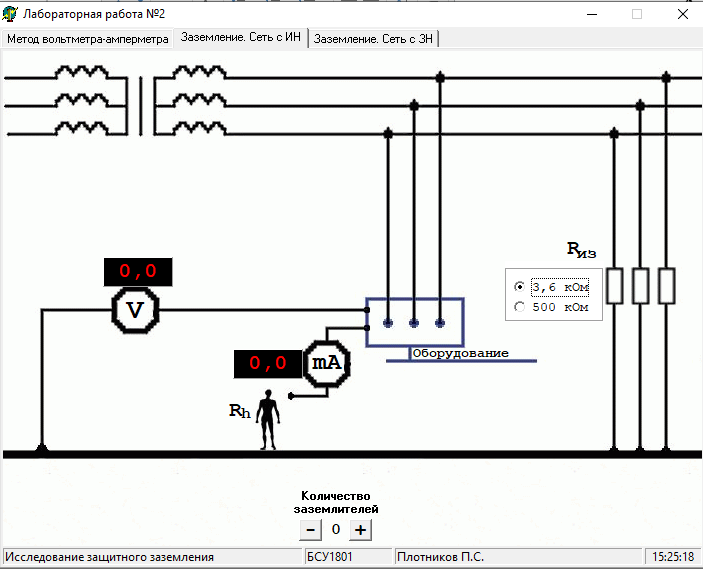Click the voltmeter red digital readout
The image size is (703, 569).
tap(138, 272)
